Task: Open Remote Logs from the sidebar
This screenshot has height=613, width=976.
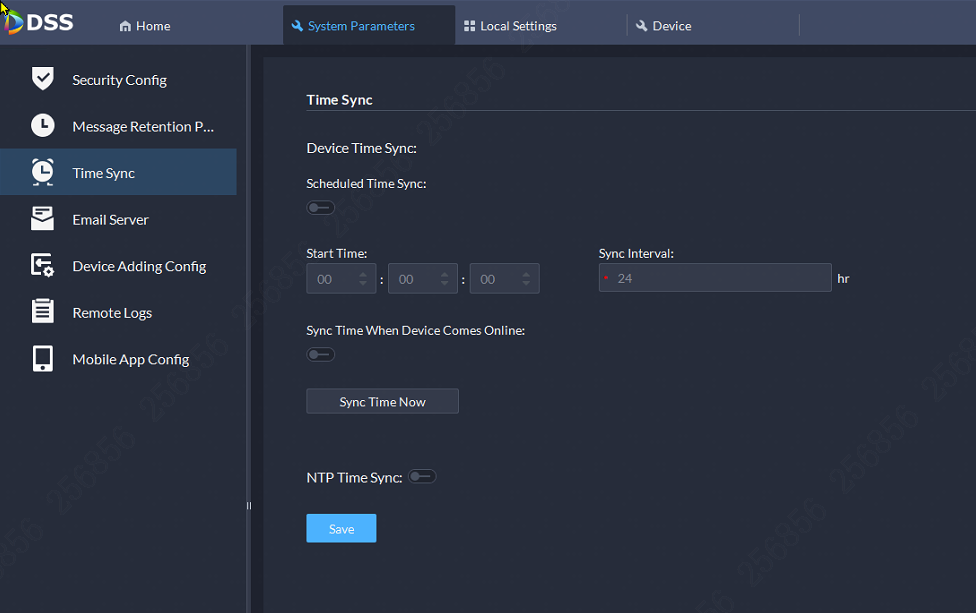Action: coord(118,312)
